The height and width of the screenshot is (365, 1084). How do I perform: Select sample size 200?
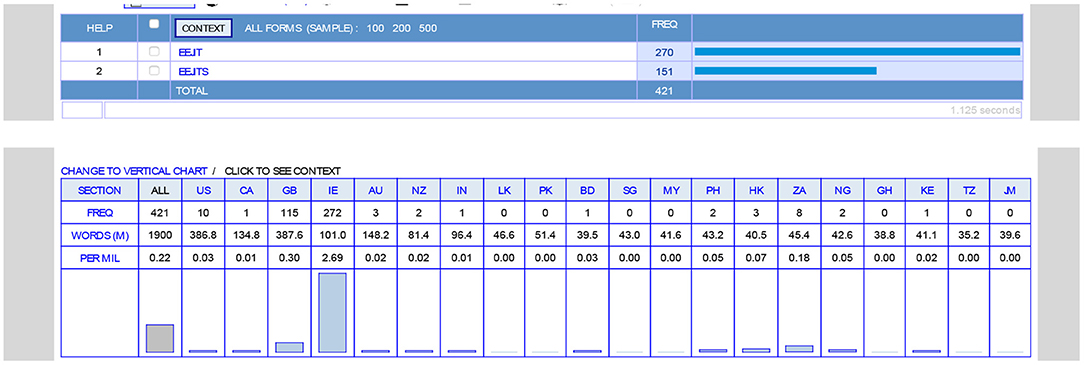point(401,29)
